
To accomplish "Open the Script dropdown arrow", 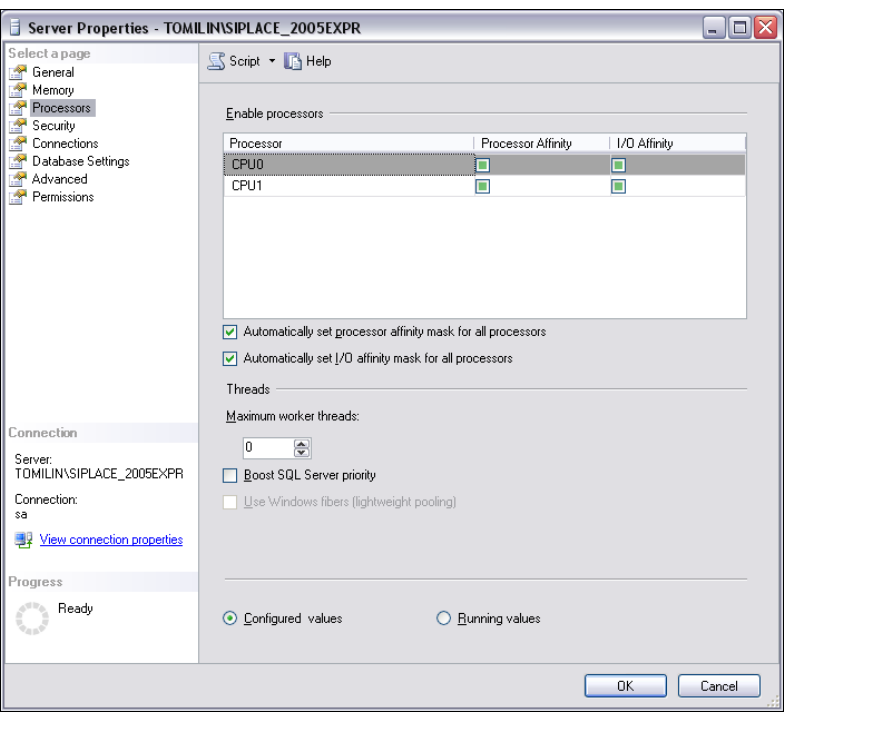I will (x=272, y=61).
